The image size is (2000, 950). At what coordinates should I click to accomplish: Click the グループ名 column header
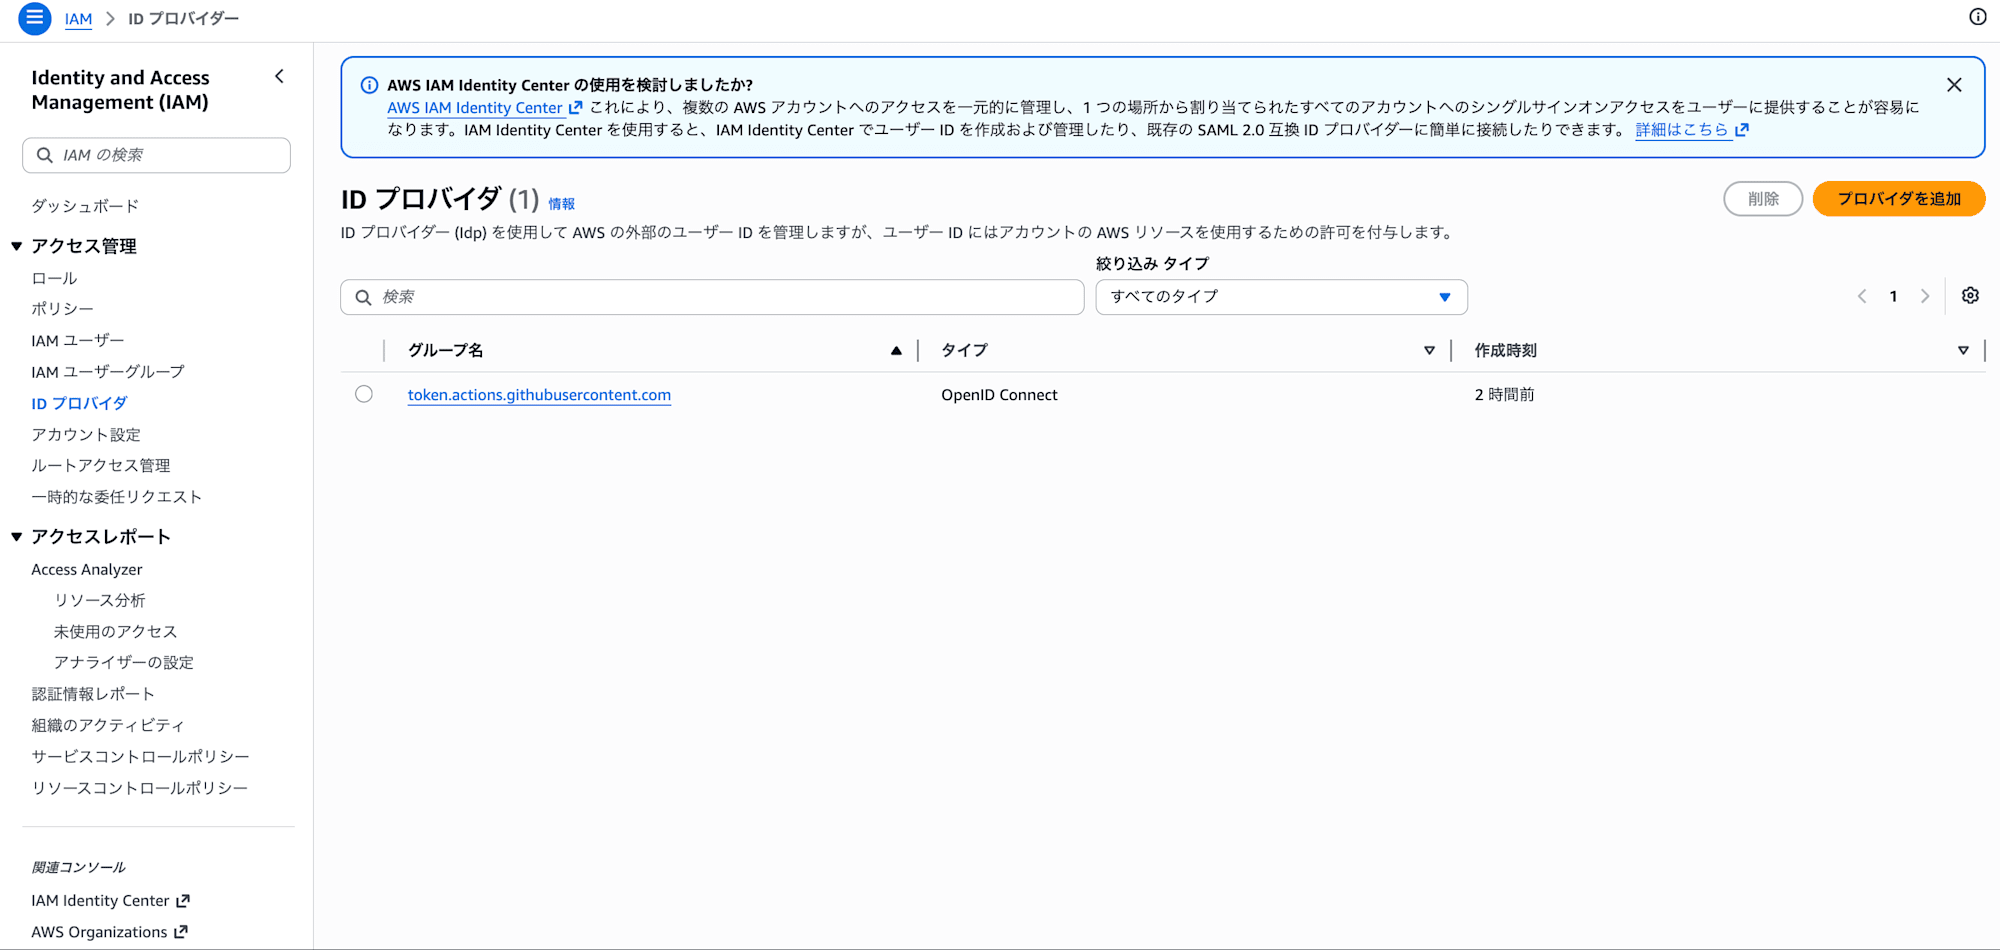click(x=445, y=350)
